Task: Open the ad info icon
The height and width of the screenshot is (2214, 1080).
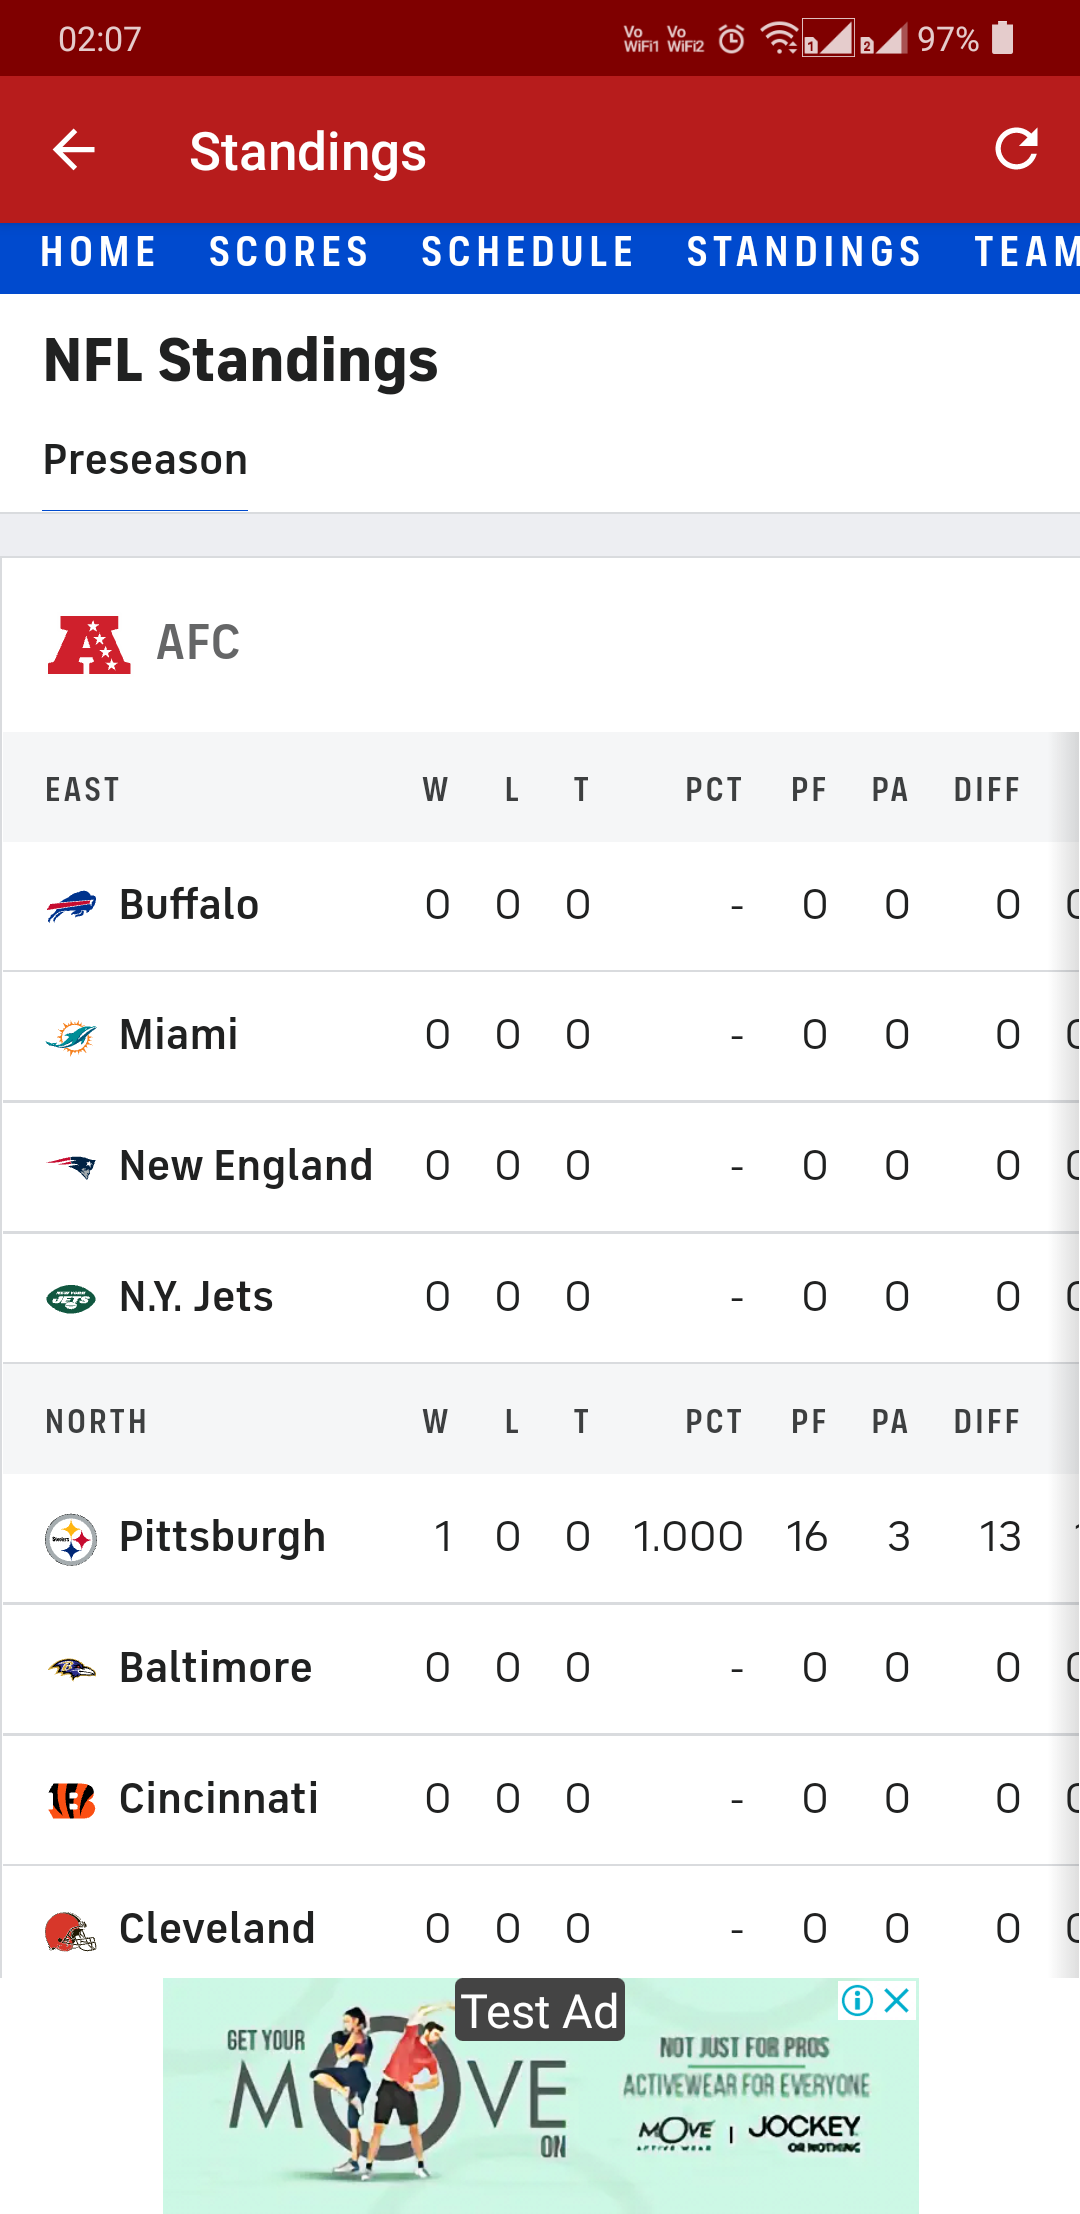Action: 857,2000
